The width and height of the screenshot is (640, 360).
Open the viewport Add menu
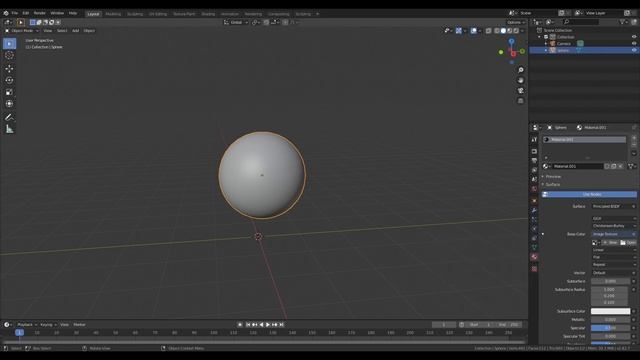click(76, 31)
